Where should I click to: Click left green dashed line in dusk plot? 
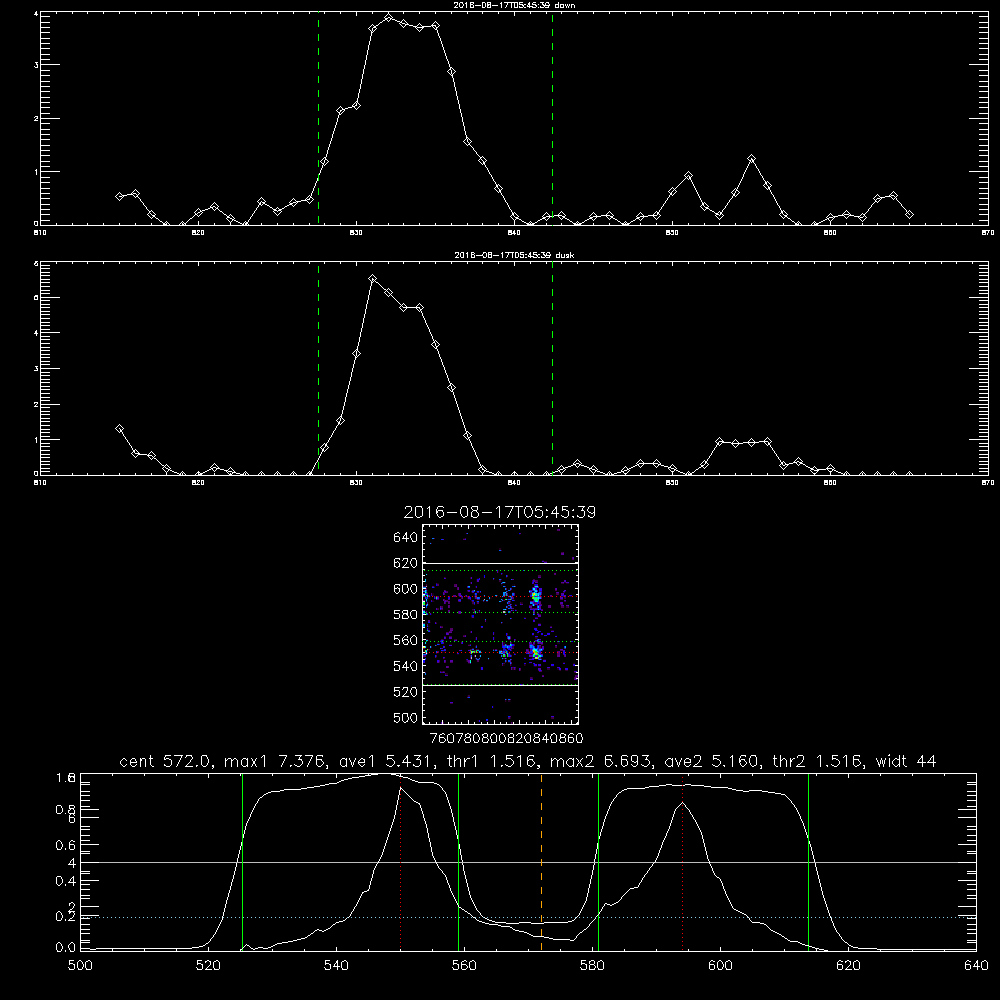point(318,368)
